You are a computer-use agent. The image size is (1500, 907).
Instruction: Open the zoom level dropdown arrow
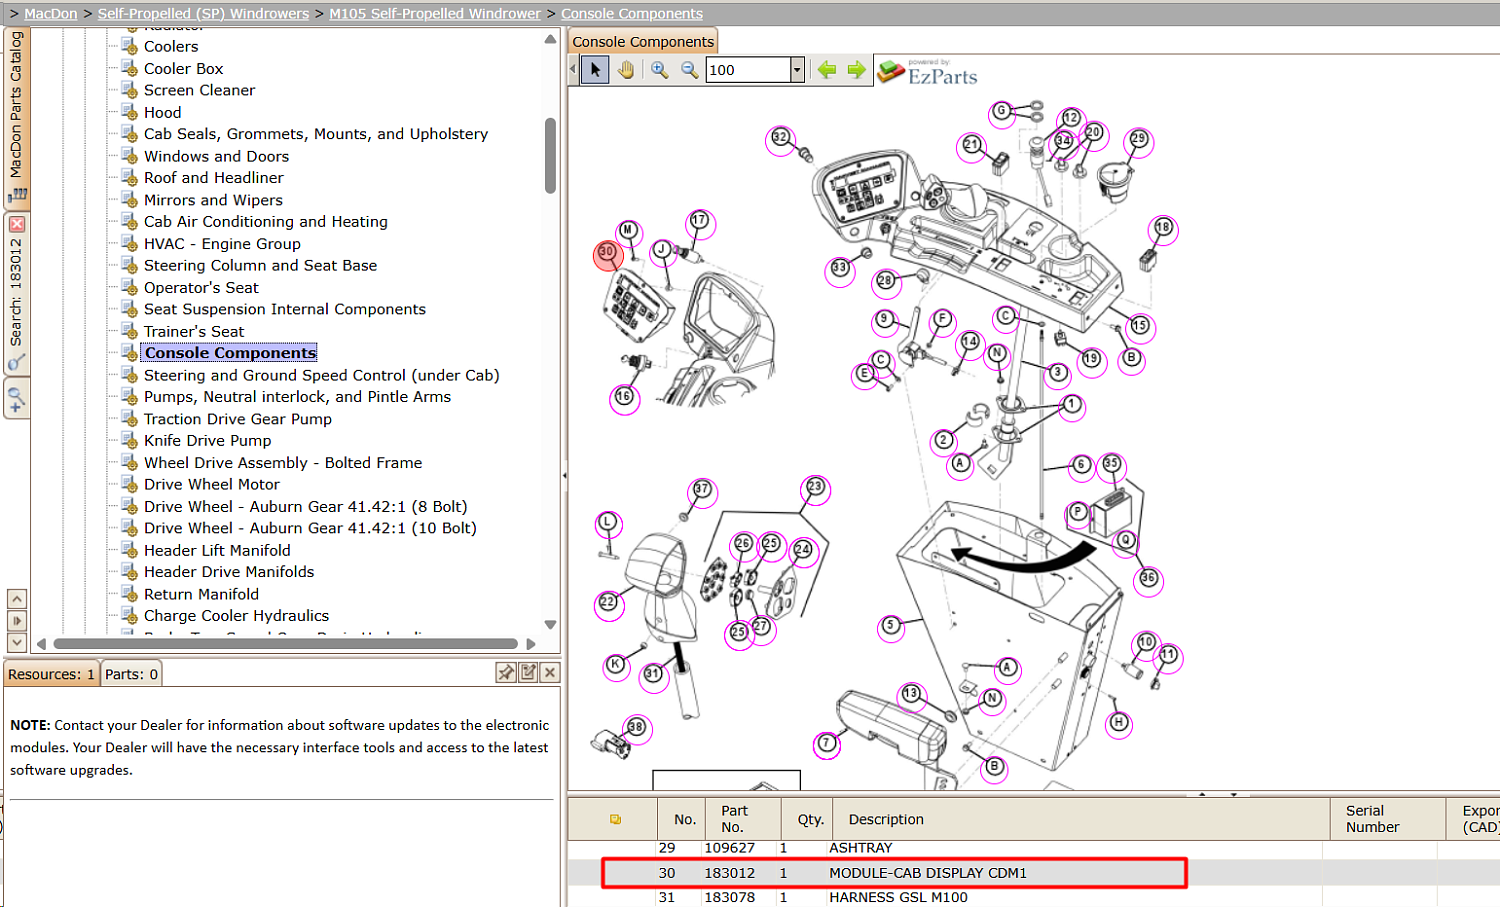(x=797, y=70)
